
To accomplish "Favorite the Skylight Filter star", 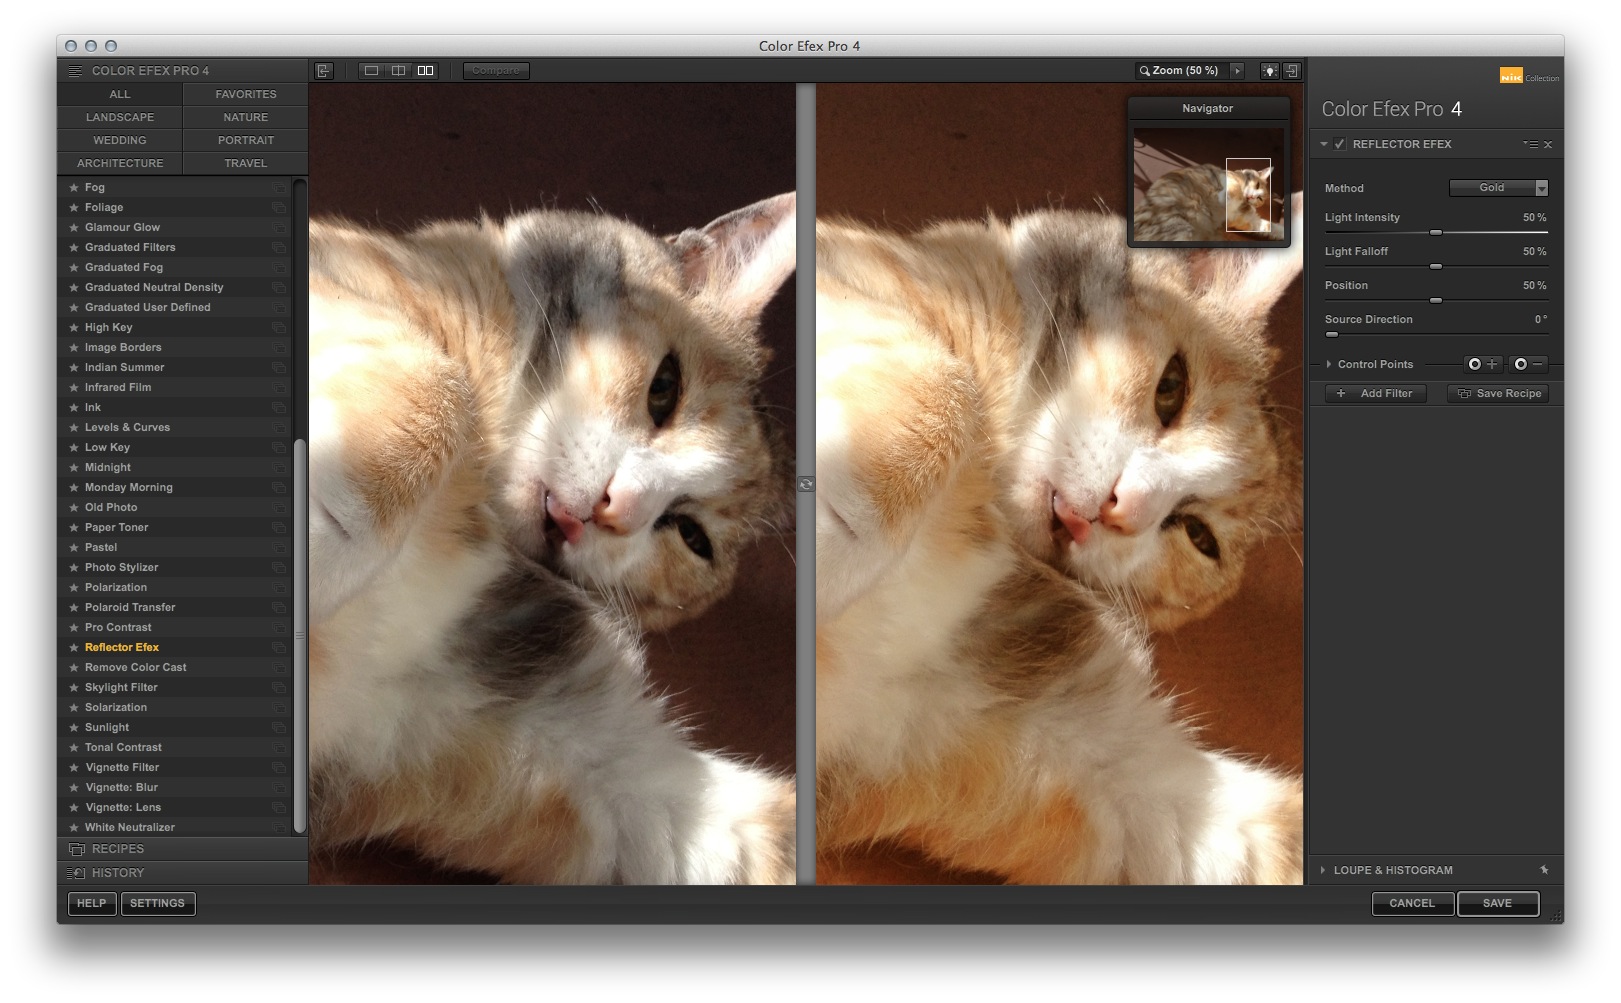I will (x=74, y=687).
